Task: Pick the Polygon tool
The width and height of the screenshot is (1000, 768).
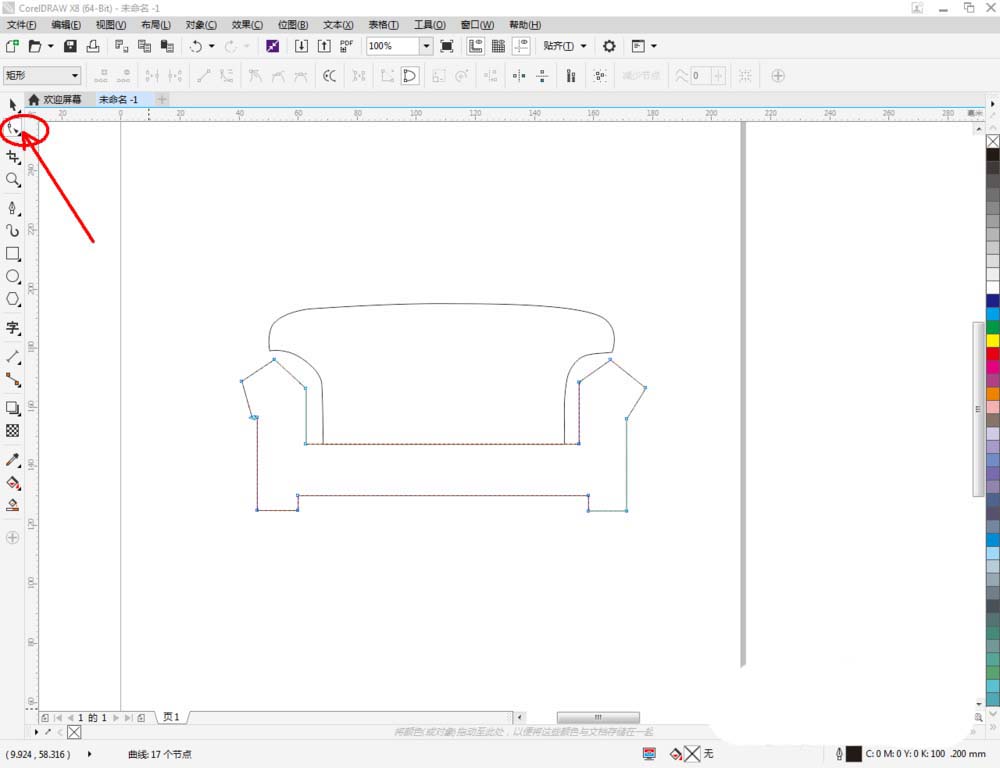Action: click(x=13, y=299)
